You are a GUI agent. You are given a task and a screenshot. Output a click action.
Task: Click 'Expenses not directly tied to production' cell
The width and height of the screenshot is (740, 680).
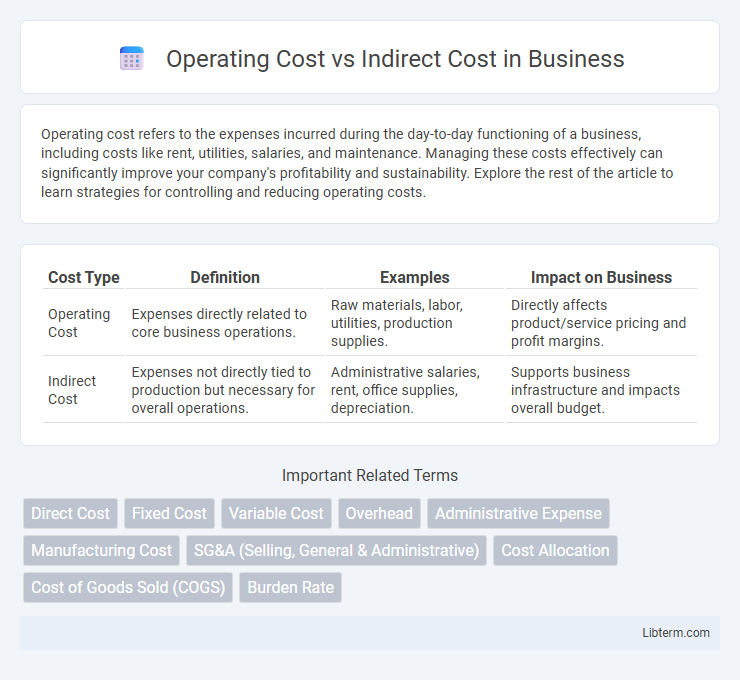(225, 390)
